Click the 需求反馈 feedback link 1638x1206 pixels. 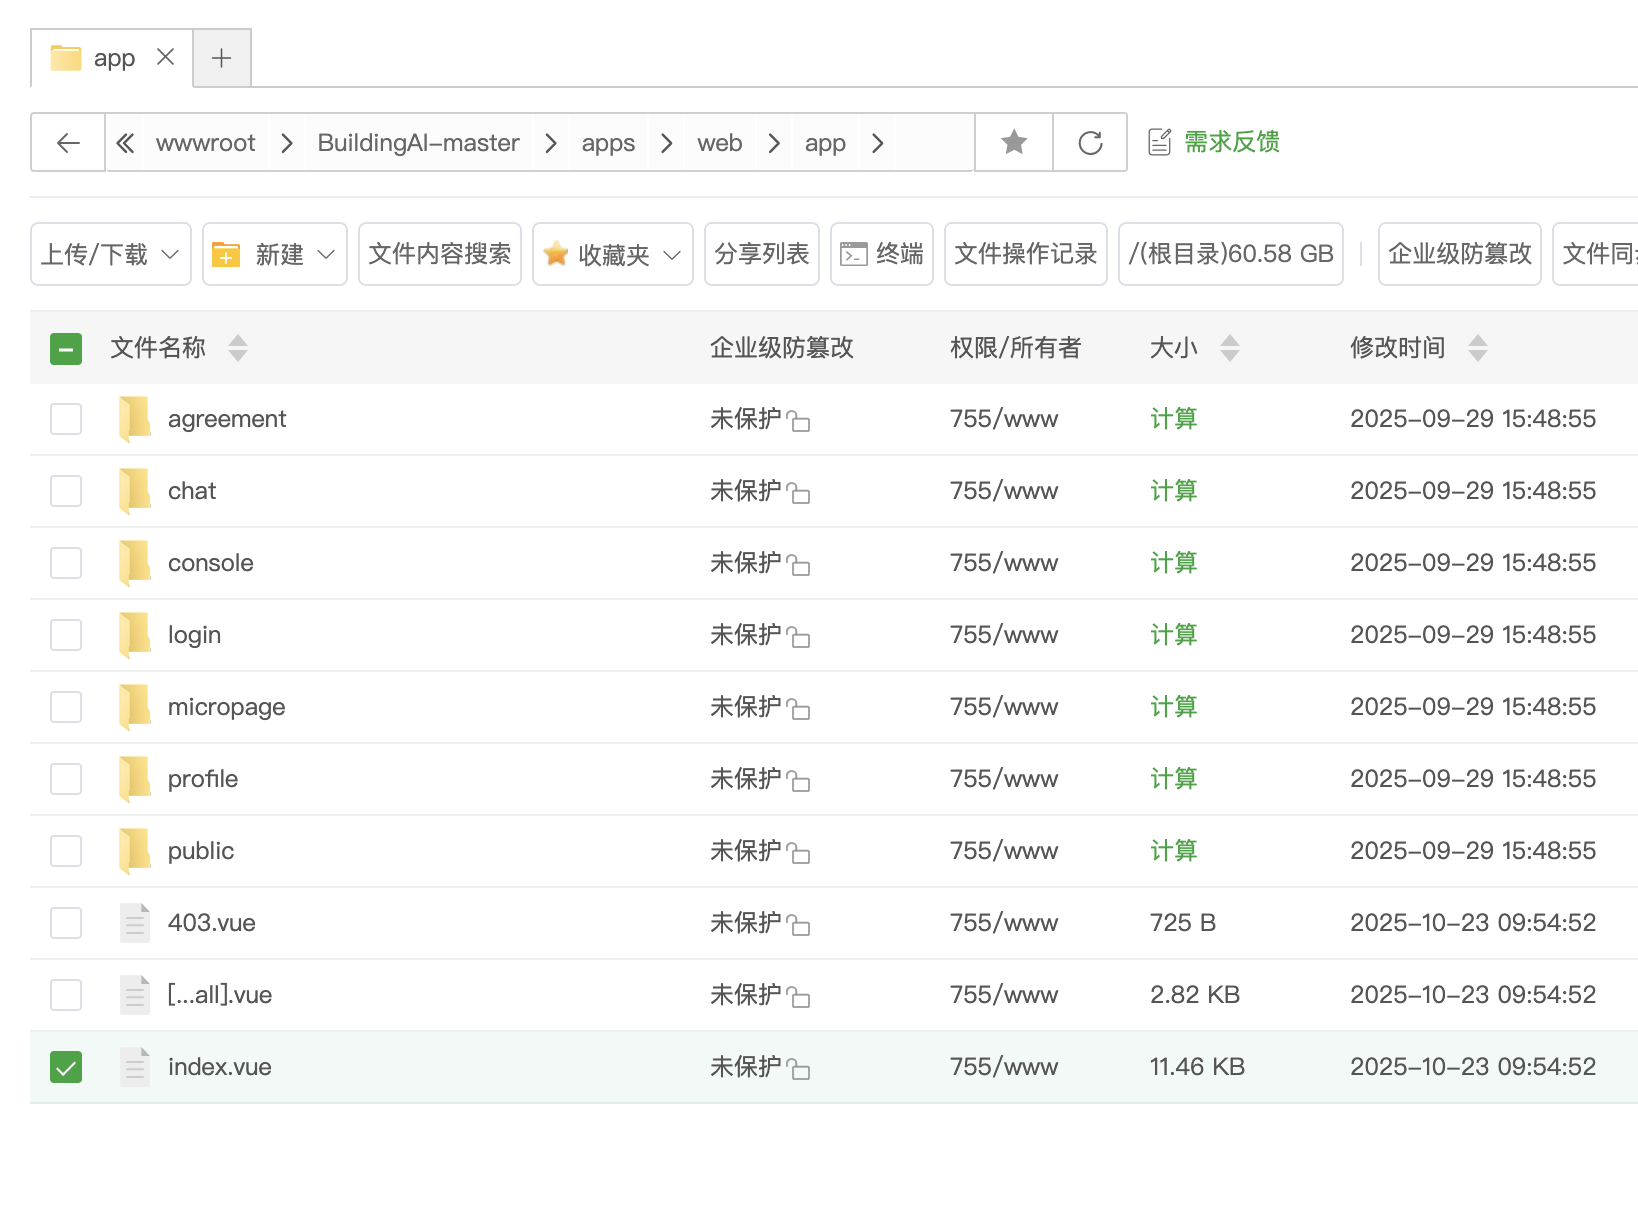pyautogui.click(x=1230, y=142)
